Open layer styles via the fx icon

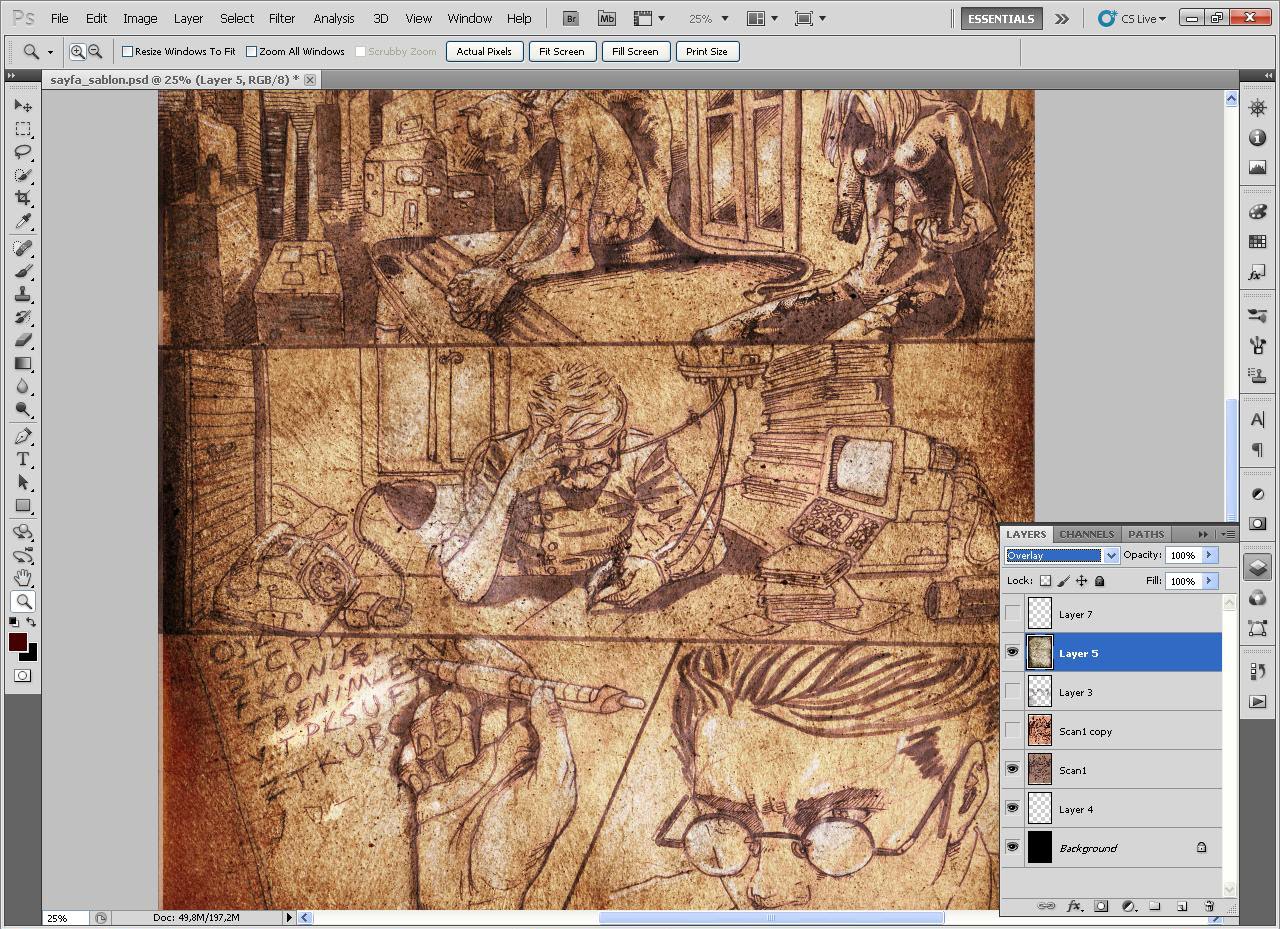[x=1074, y=906]
